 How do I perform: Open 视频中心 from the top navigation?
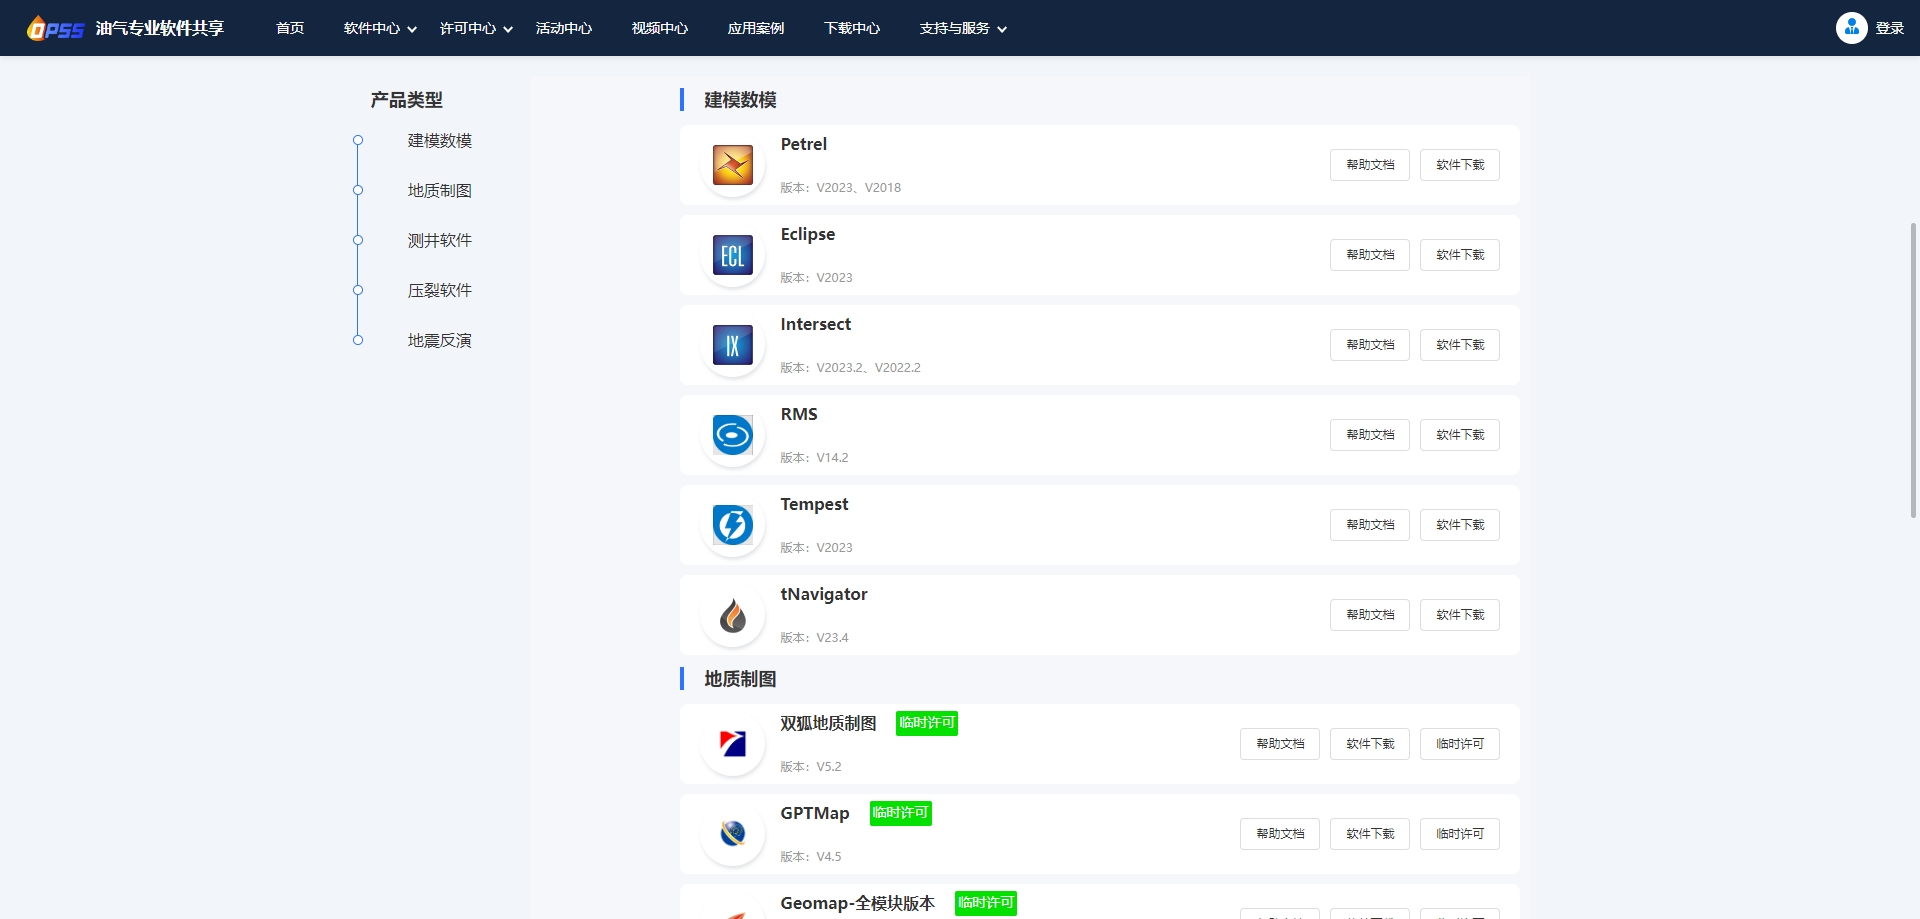point(660,28)
